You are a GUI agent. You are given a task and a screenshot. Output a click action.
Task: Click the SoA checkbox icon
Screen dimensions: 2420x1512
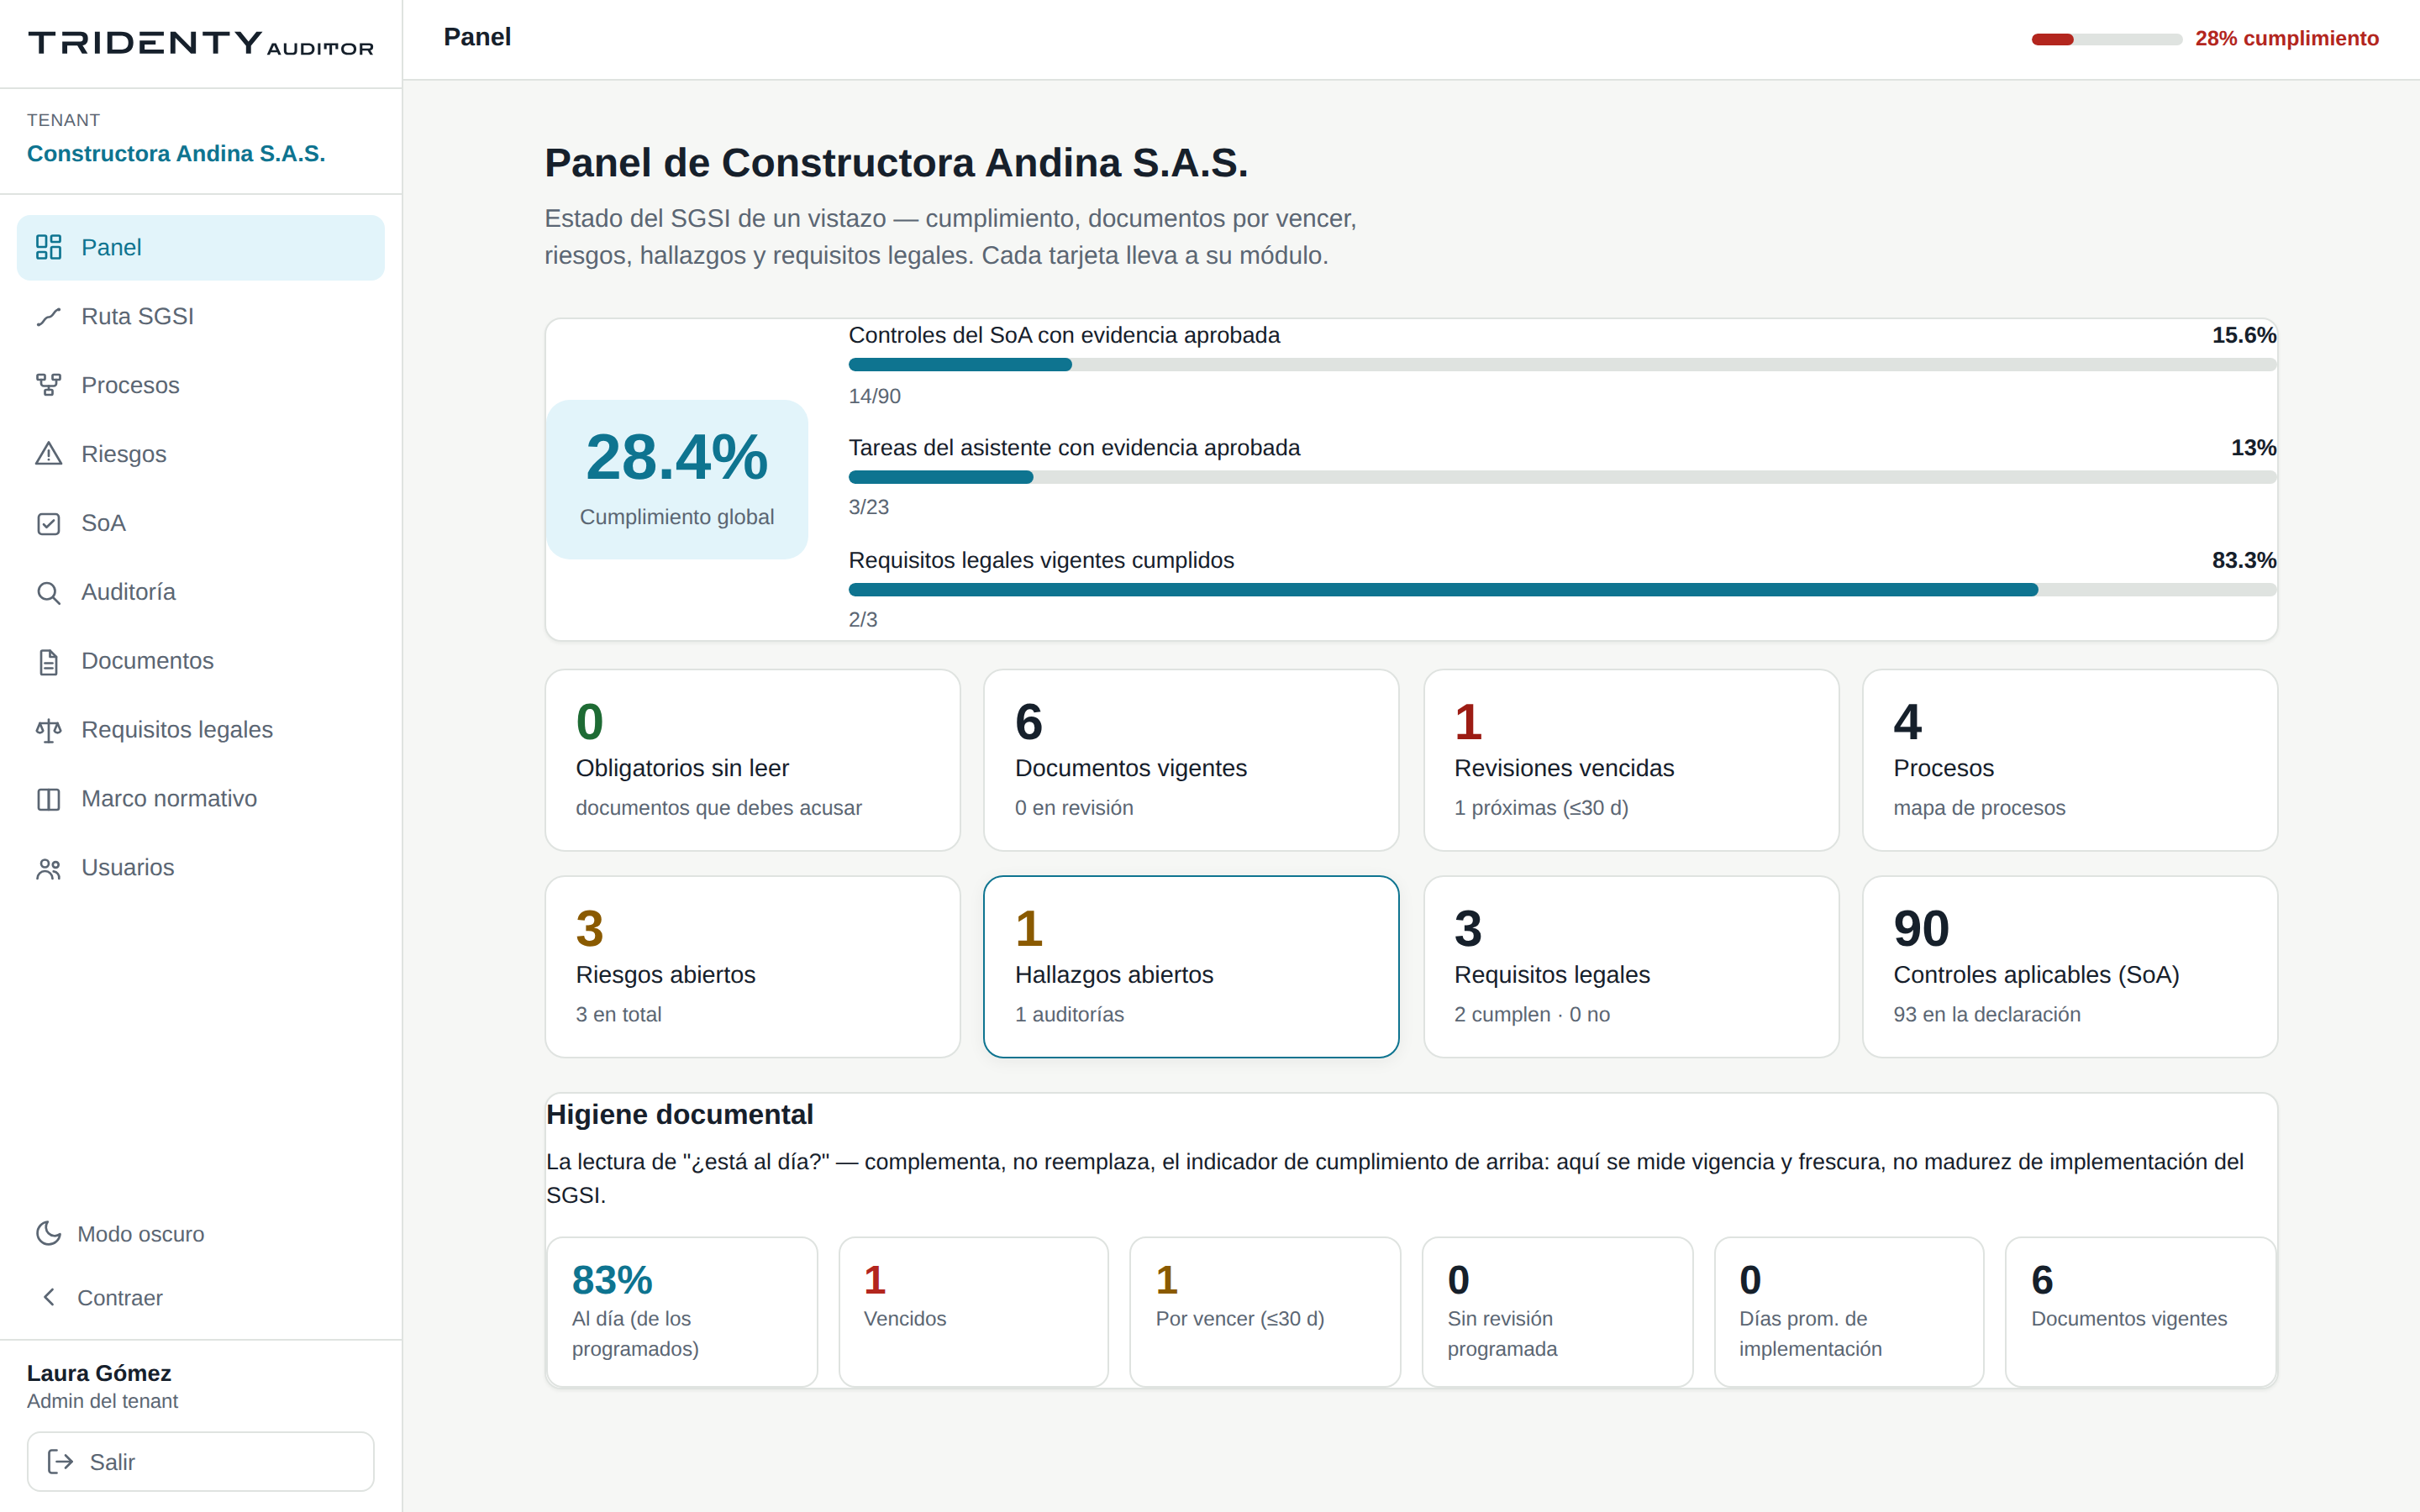pyautogui.click(x=48, y=523)
